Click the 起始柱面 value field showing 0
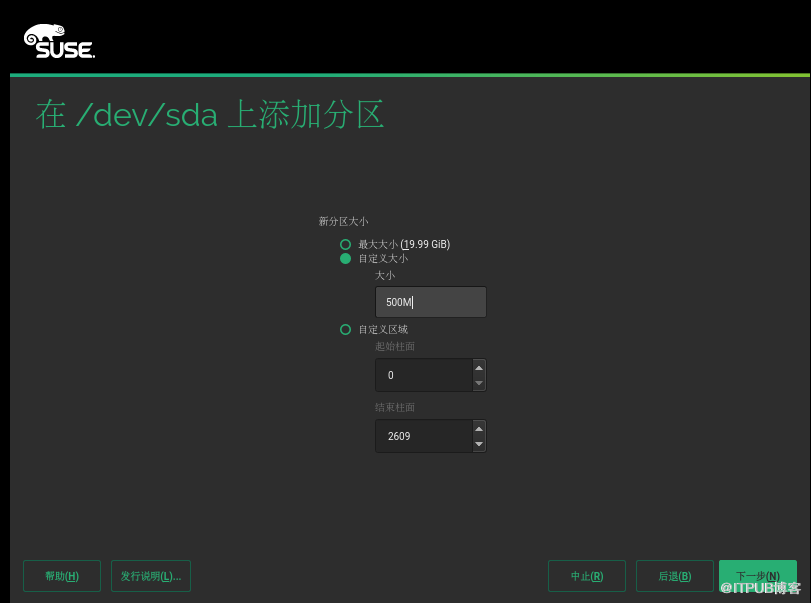 click(422, 375)
